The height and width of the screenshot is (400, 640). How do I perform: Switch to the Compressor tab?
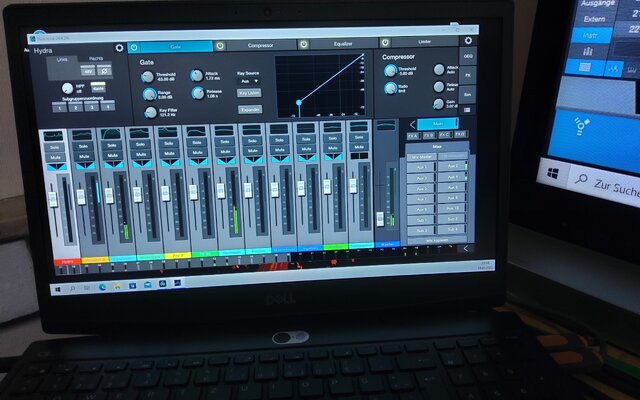click(261, 45)
